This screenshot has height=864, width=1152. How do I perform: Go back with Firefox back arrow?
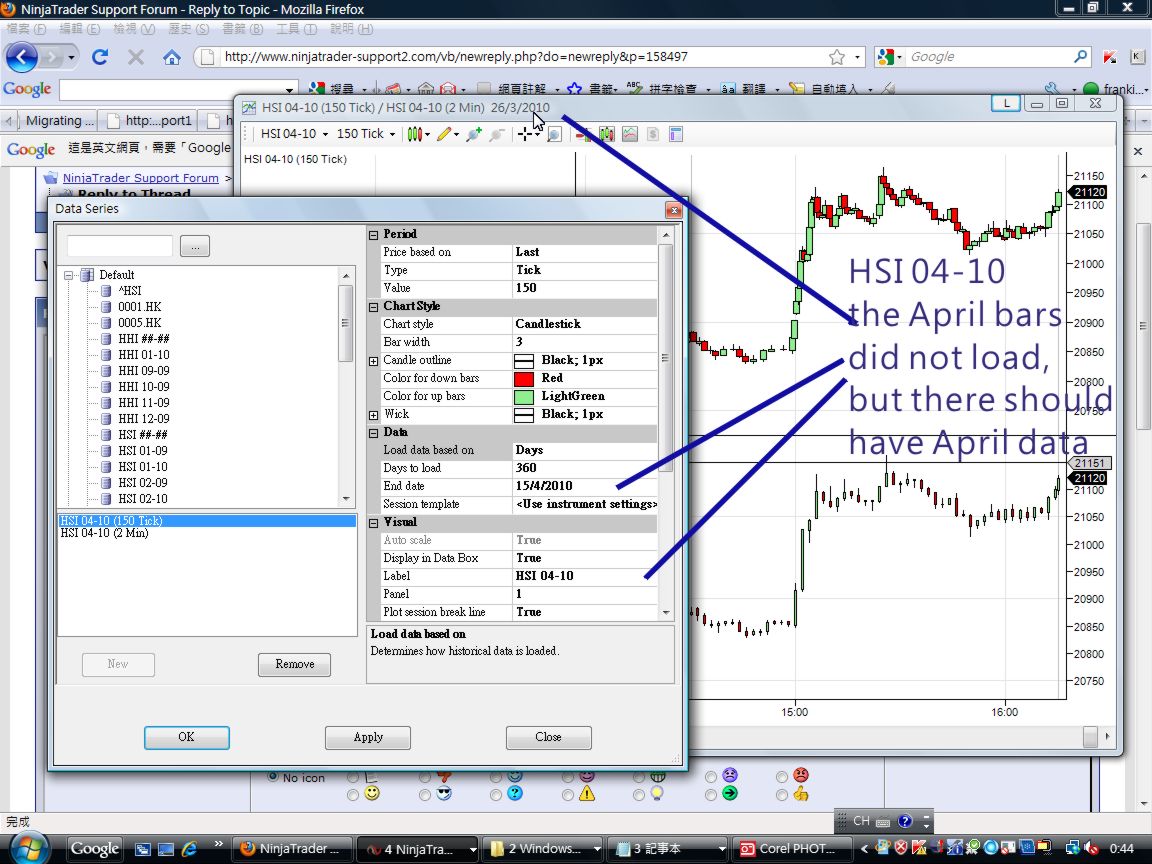(x=21, y=57)
